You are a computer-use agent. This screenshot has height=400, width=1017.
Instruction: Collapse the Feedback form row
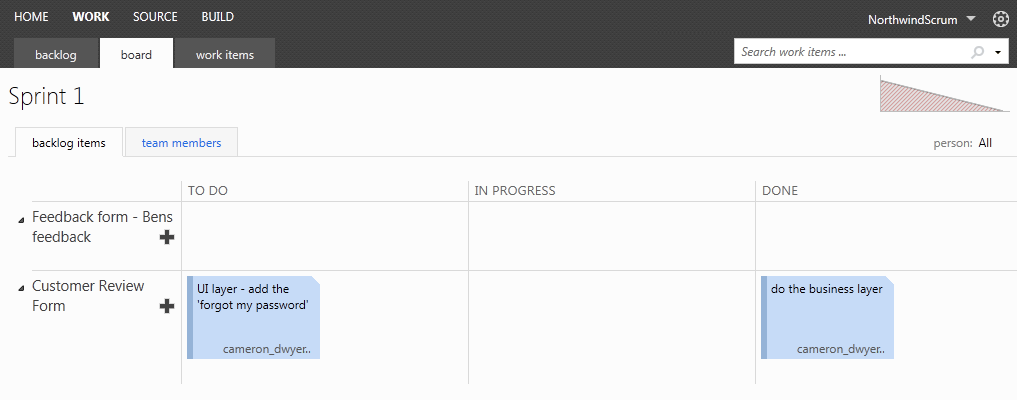point(22,219)
